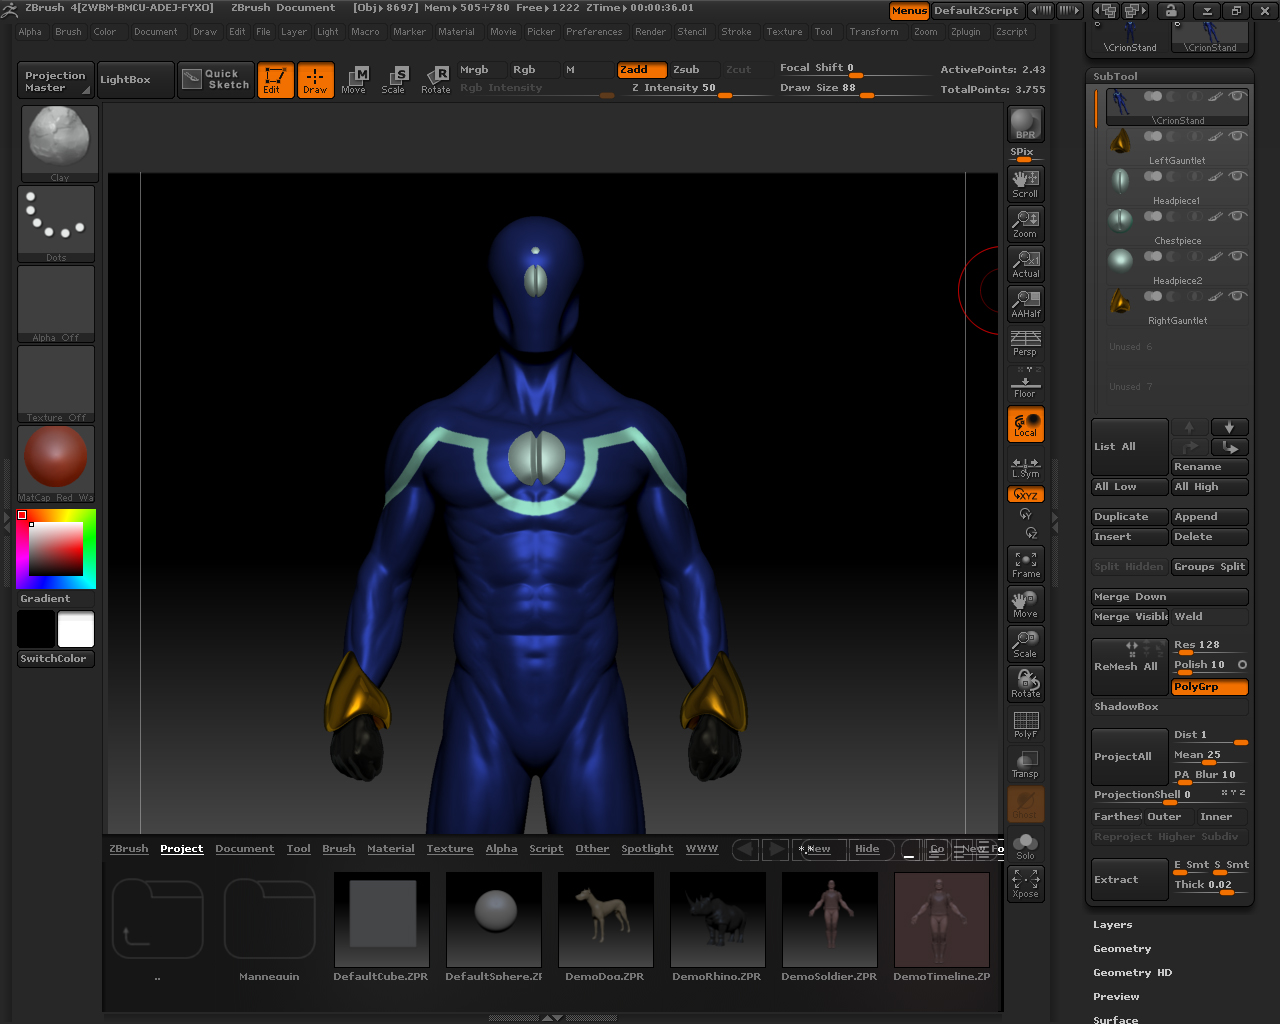Viewport: 1280px width, 1024px height.
Task: Click the Frame view icon
Action: (x=1025, y=564)
